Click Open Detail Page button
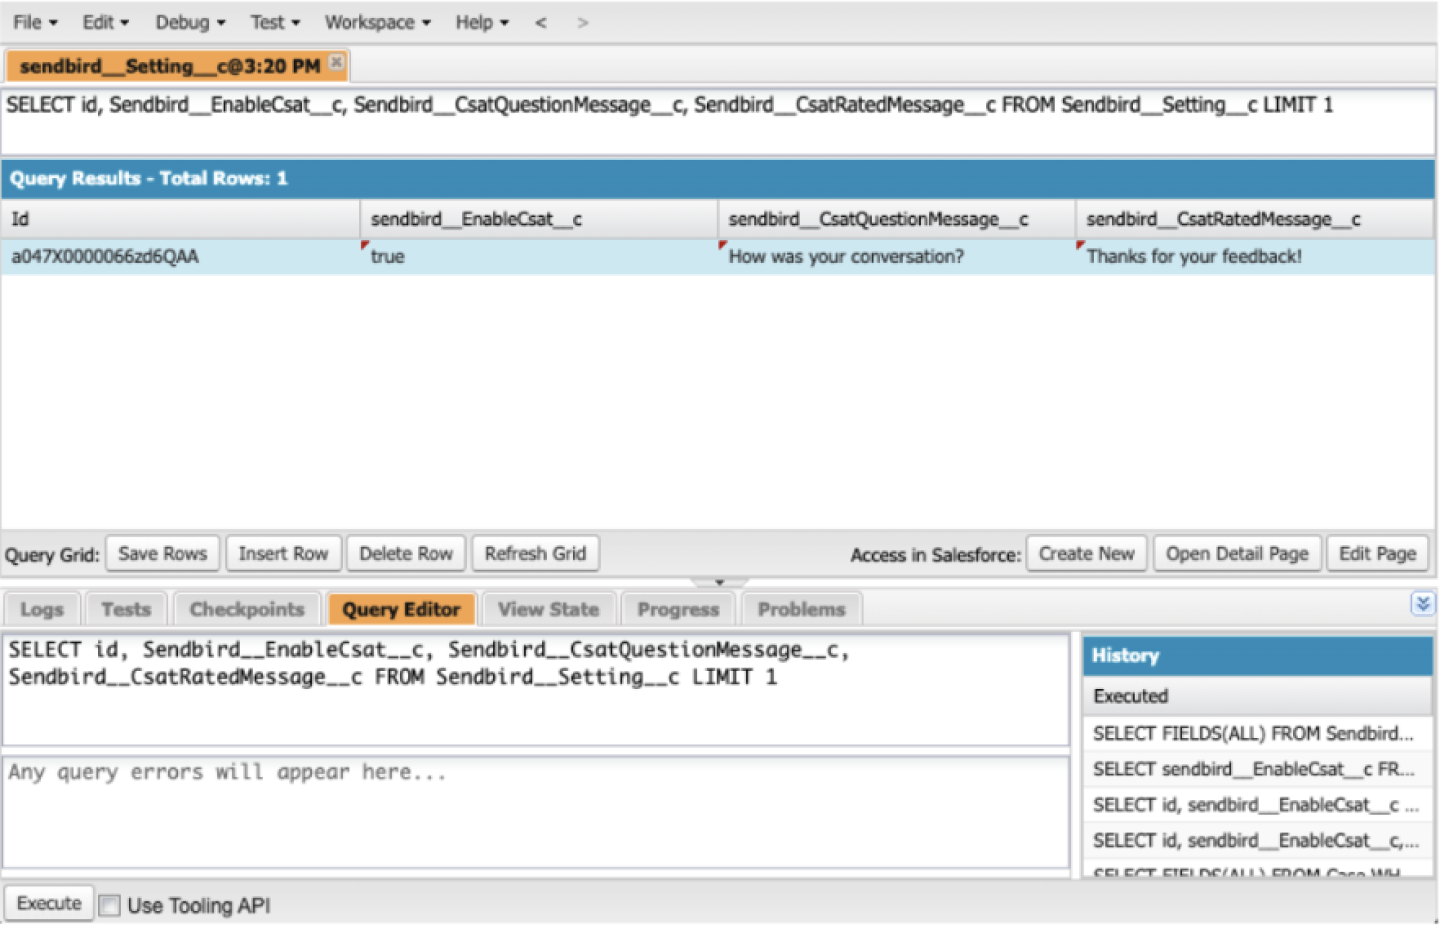The width and height of the screenshot is (1440, 925). coord(1237,554)
